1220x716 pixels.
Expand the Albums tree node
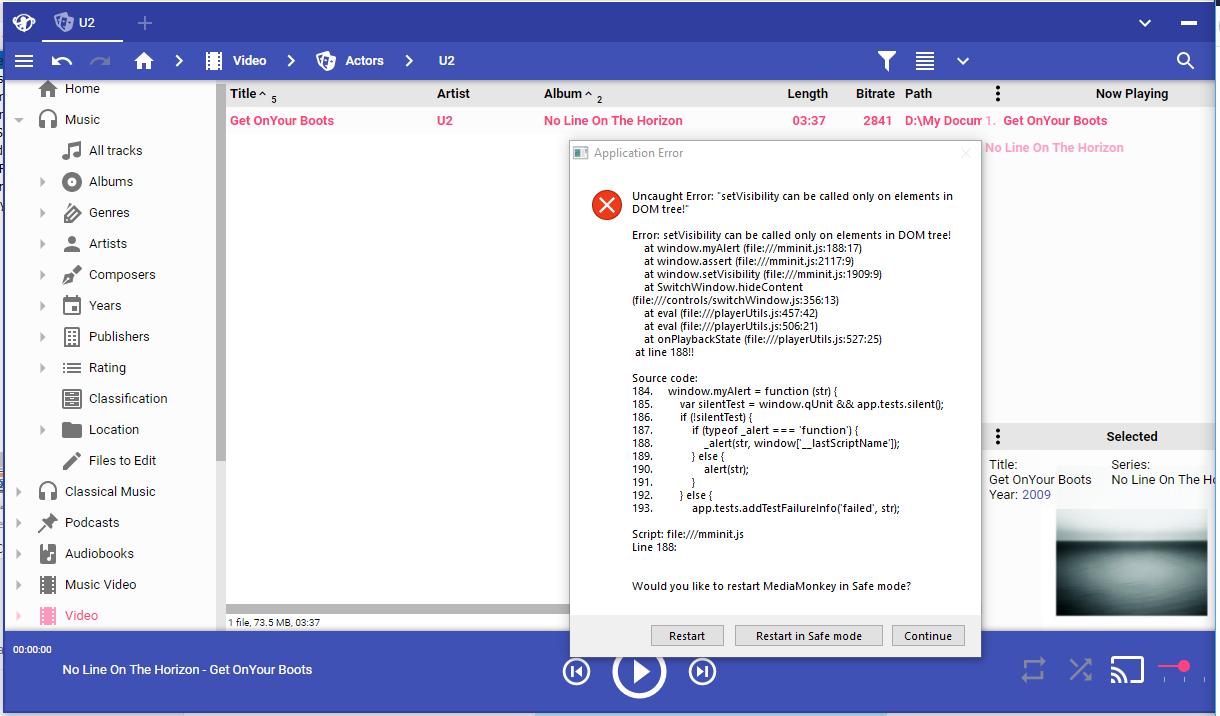pyautogui.click(x=42, y=182)
